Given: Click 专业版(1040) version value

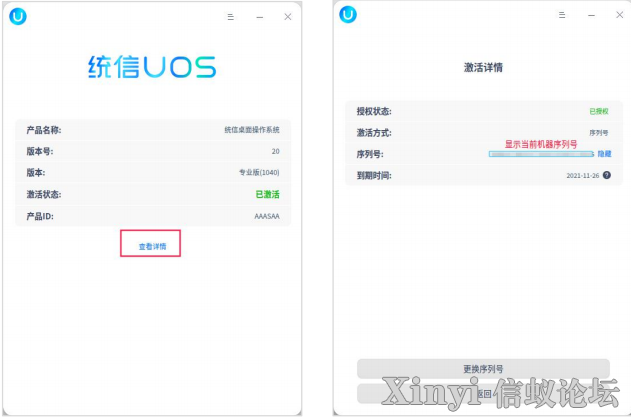Looking at the screenshot, I should [x=259, y=172].
